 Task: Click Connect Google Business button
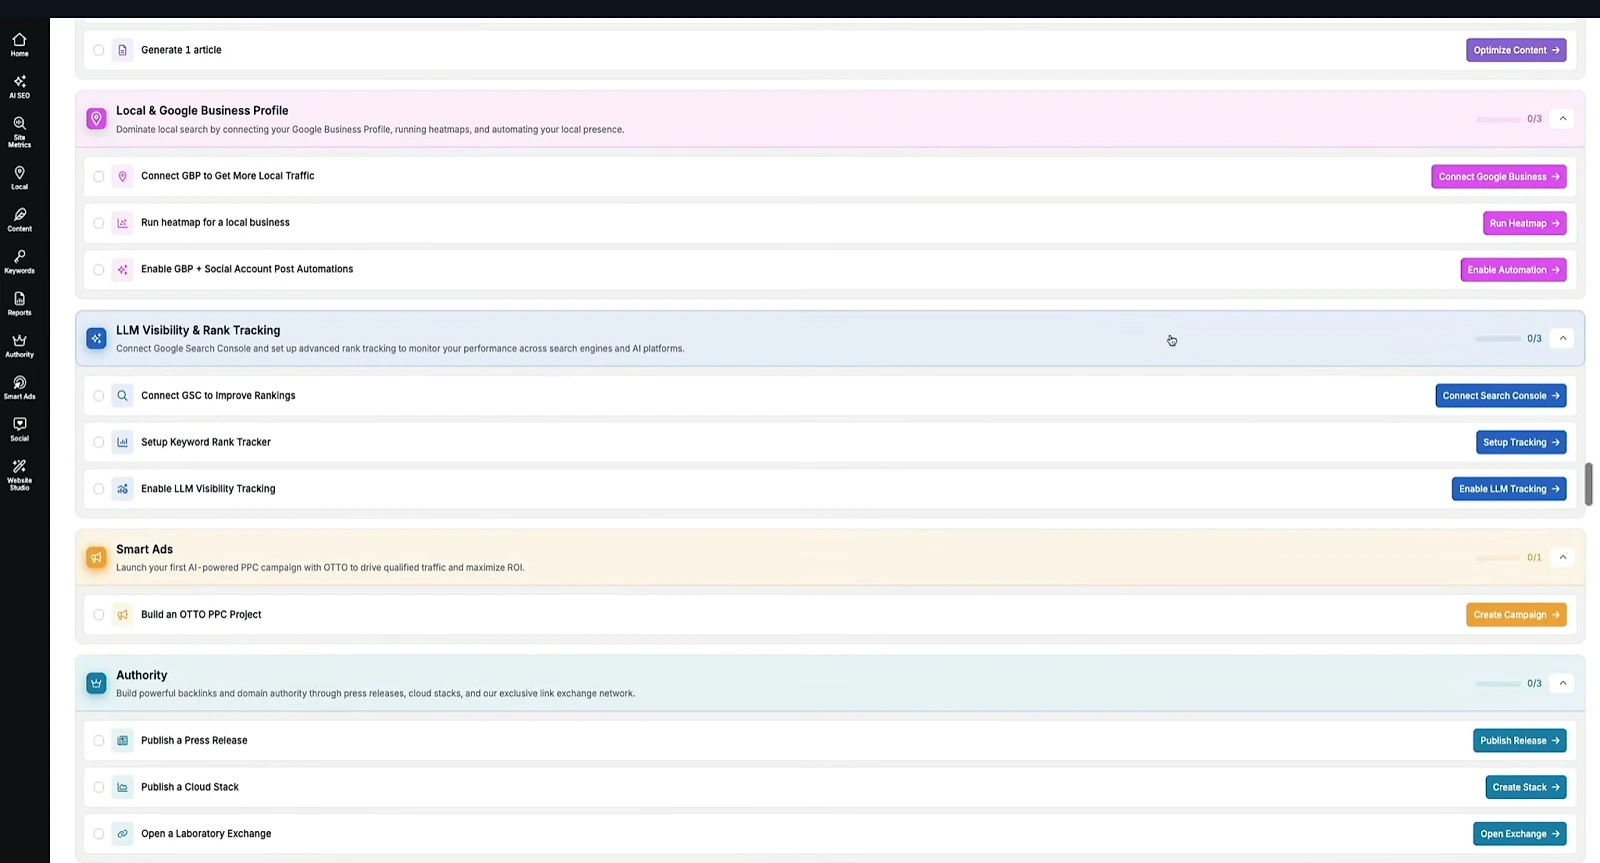point(1499,177)
